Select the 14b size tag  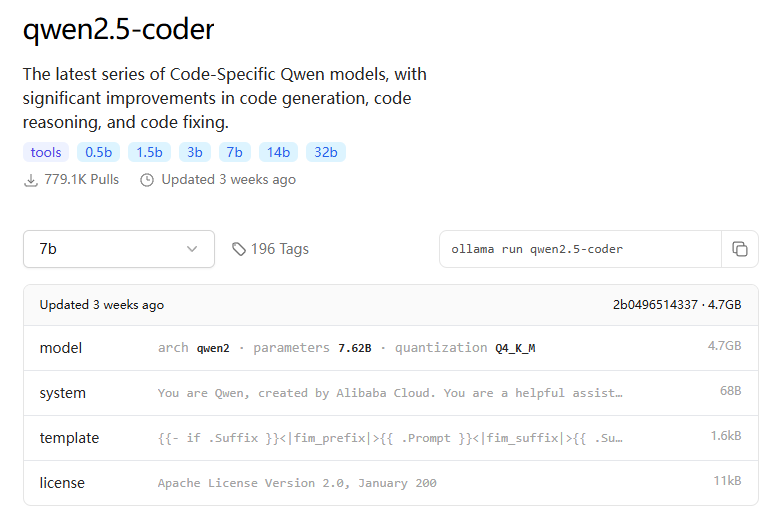(x=278, y=152)
